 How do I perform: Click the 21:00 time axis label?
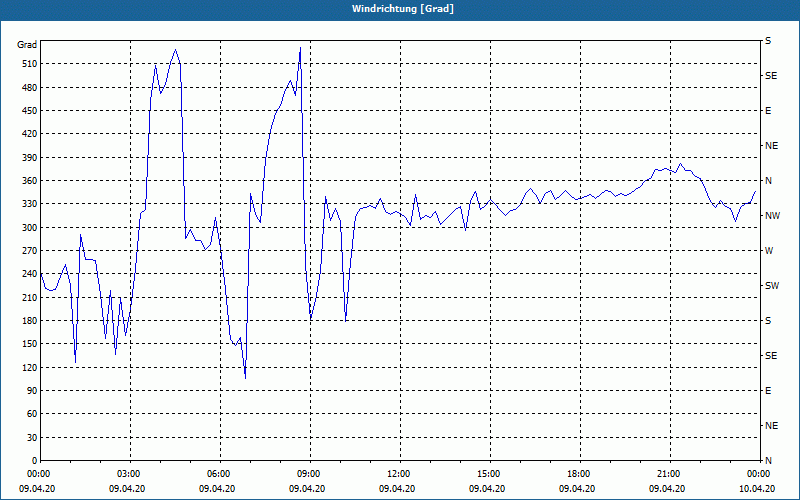coord(669,473)
